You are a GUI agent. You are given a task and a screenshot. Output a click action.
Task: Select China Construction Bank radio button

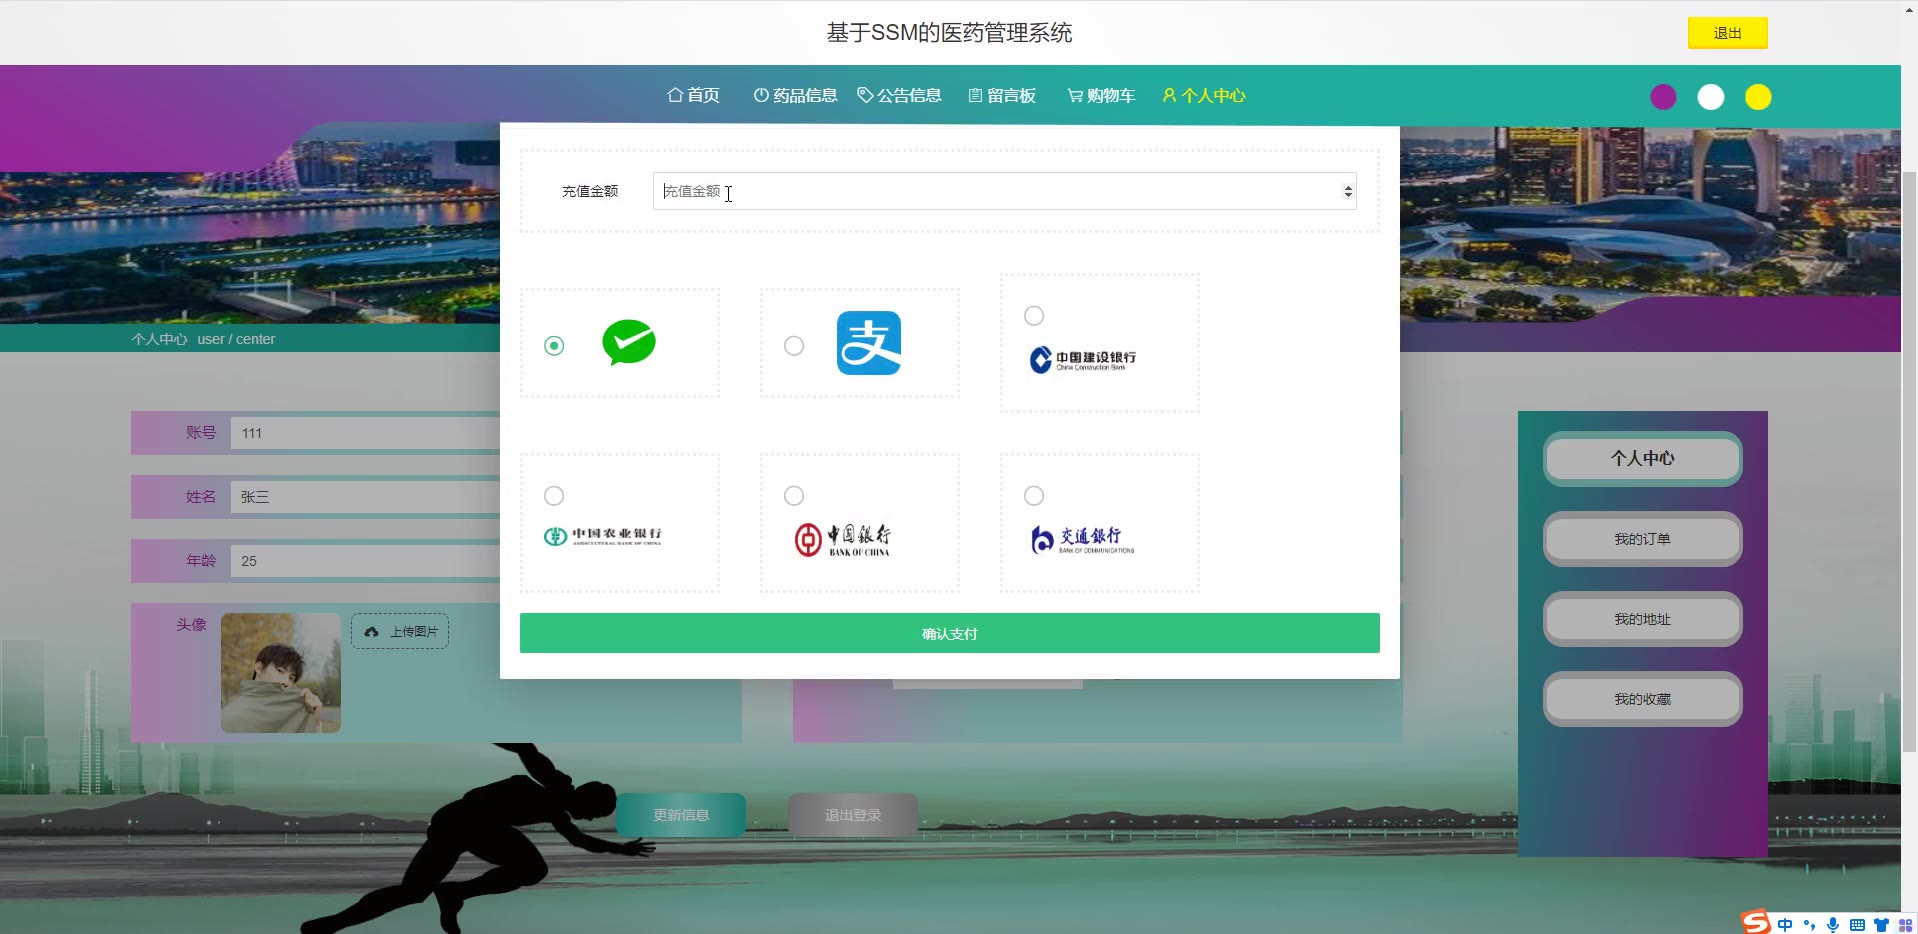[x=1034, y=316]
